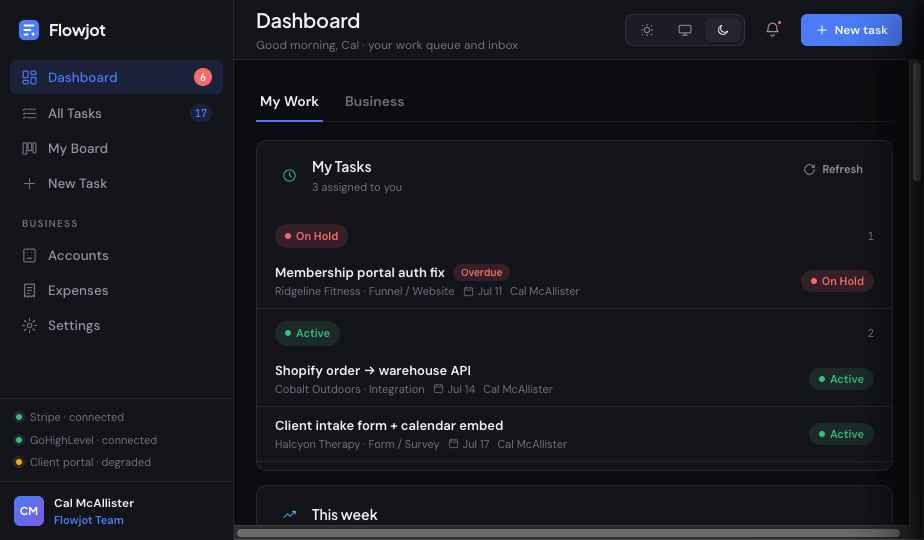This screenshot has width=924, height=540.
Task: Open Shopify order warehouse API task
Action: point(372,371)
